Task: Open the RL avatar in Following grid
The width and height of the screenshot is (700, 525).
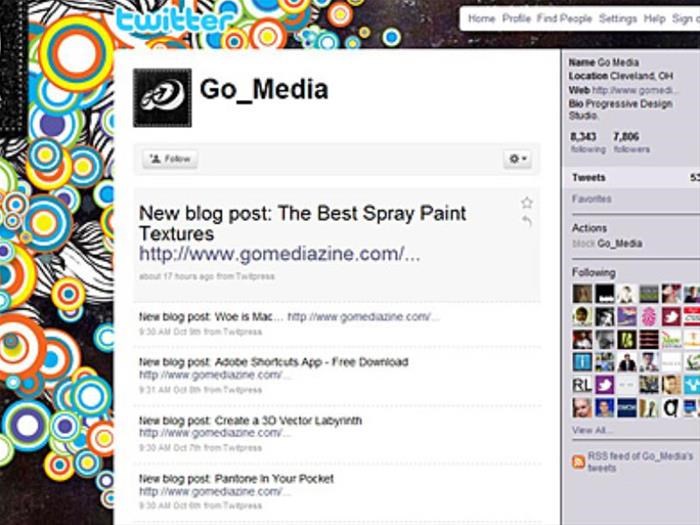Action: click(582, 385)
